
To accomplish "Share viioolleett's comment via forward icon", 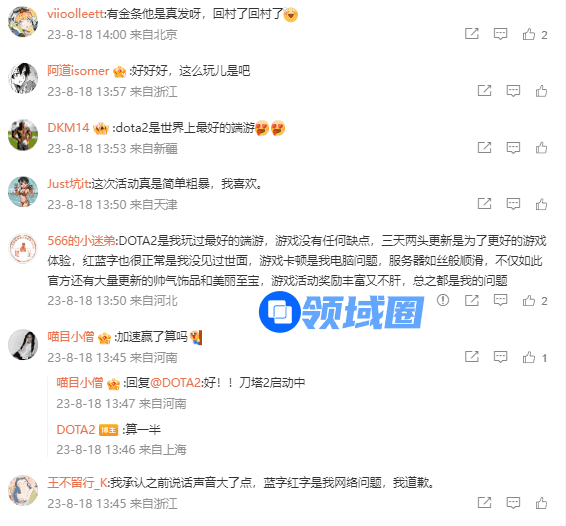I will (x=472, y=34).
